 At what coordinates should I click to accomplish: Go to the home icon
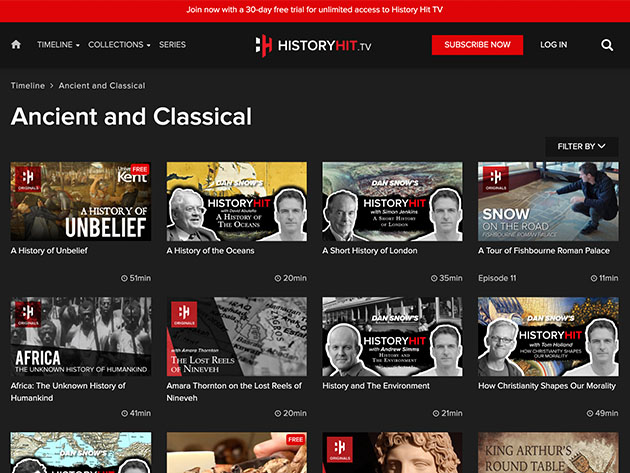16,45
